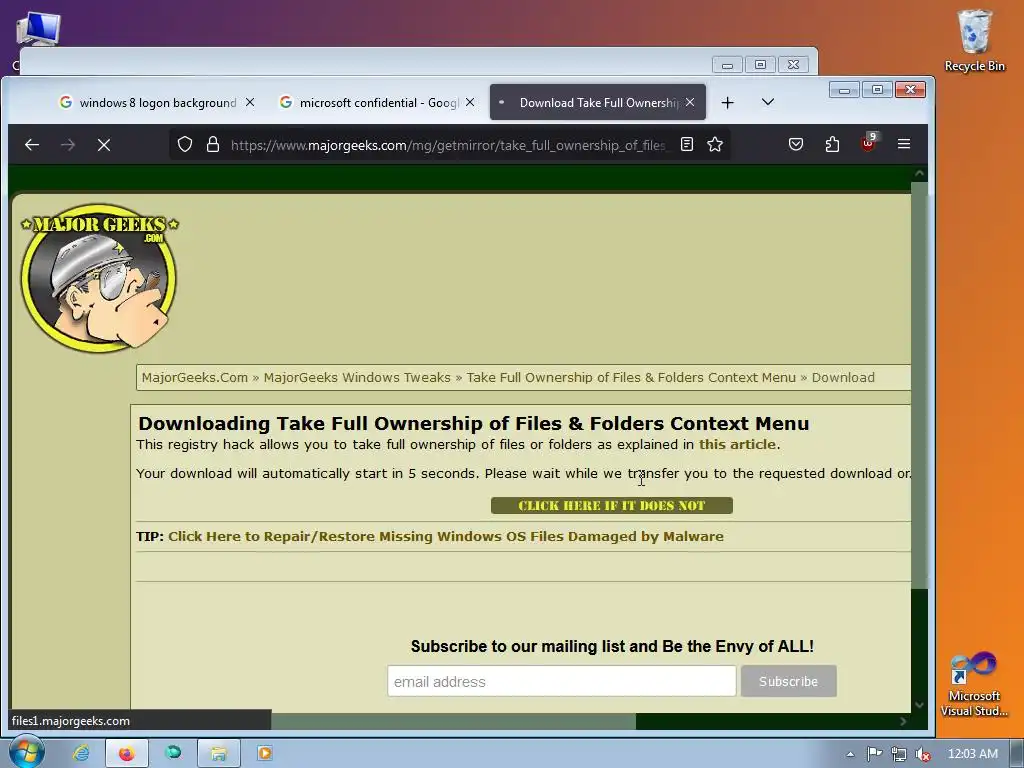Open the green round taskbar app icon
The width and height of the screenshot is (1024, 768).
tap(173, 753)
